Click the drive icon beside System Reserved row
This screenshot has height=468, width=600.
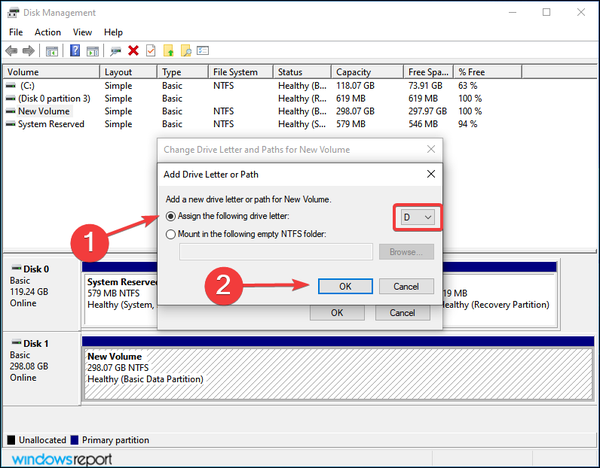click(11, 124)
